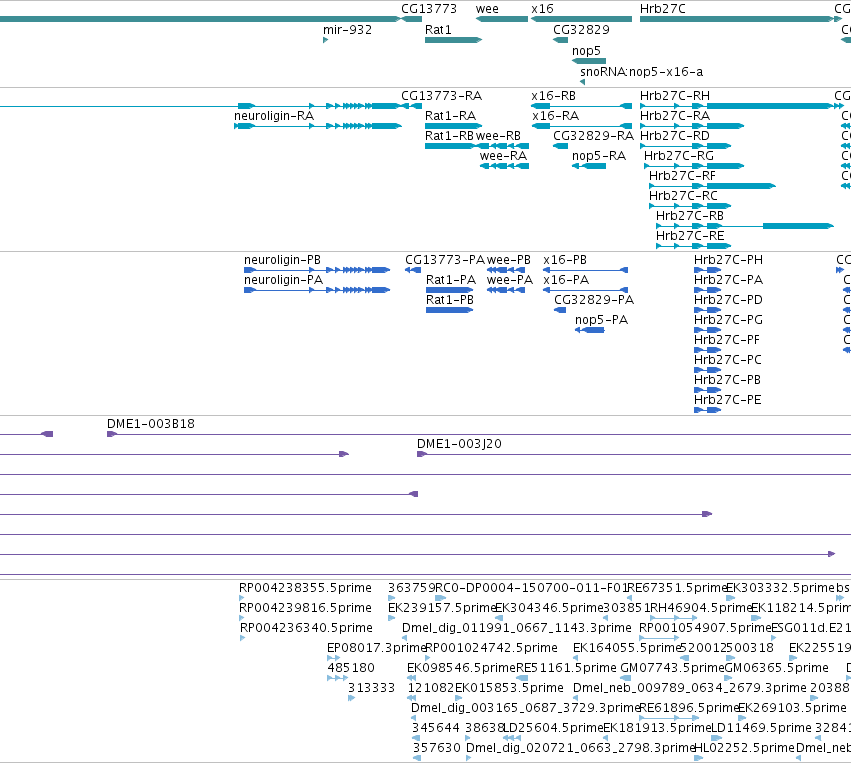The height and width of the screenshot is (763, 851).
Task: Click the CG13773 gene label
Action: pyautogui.click(x=429, y=9)
